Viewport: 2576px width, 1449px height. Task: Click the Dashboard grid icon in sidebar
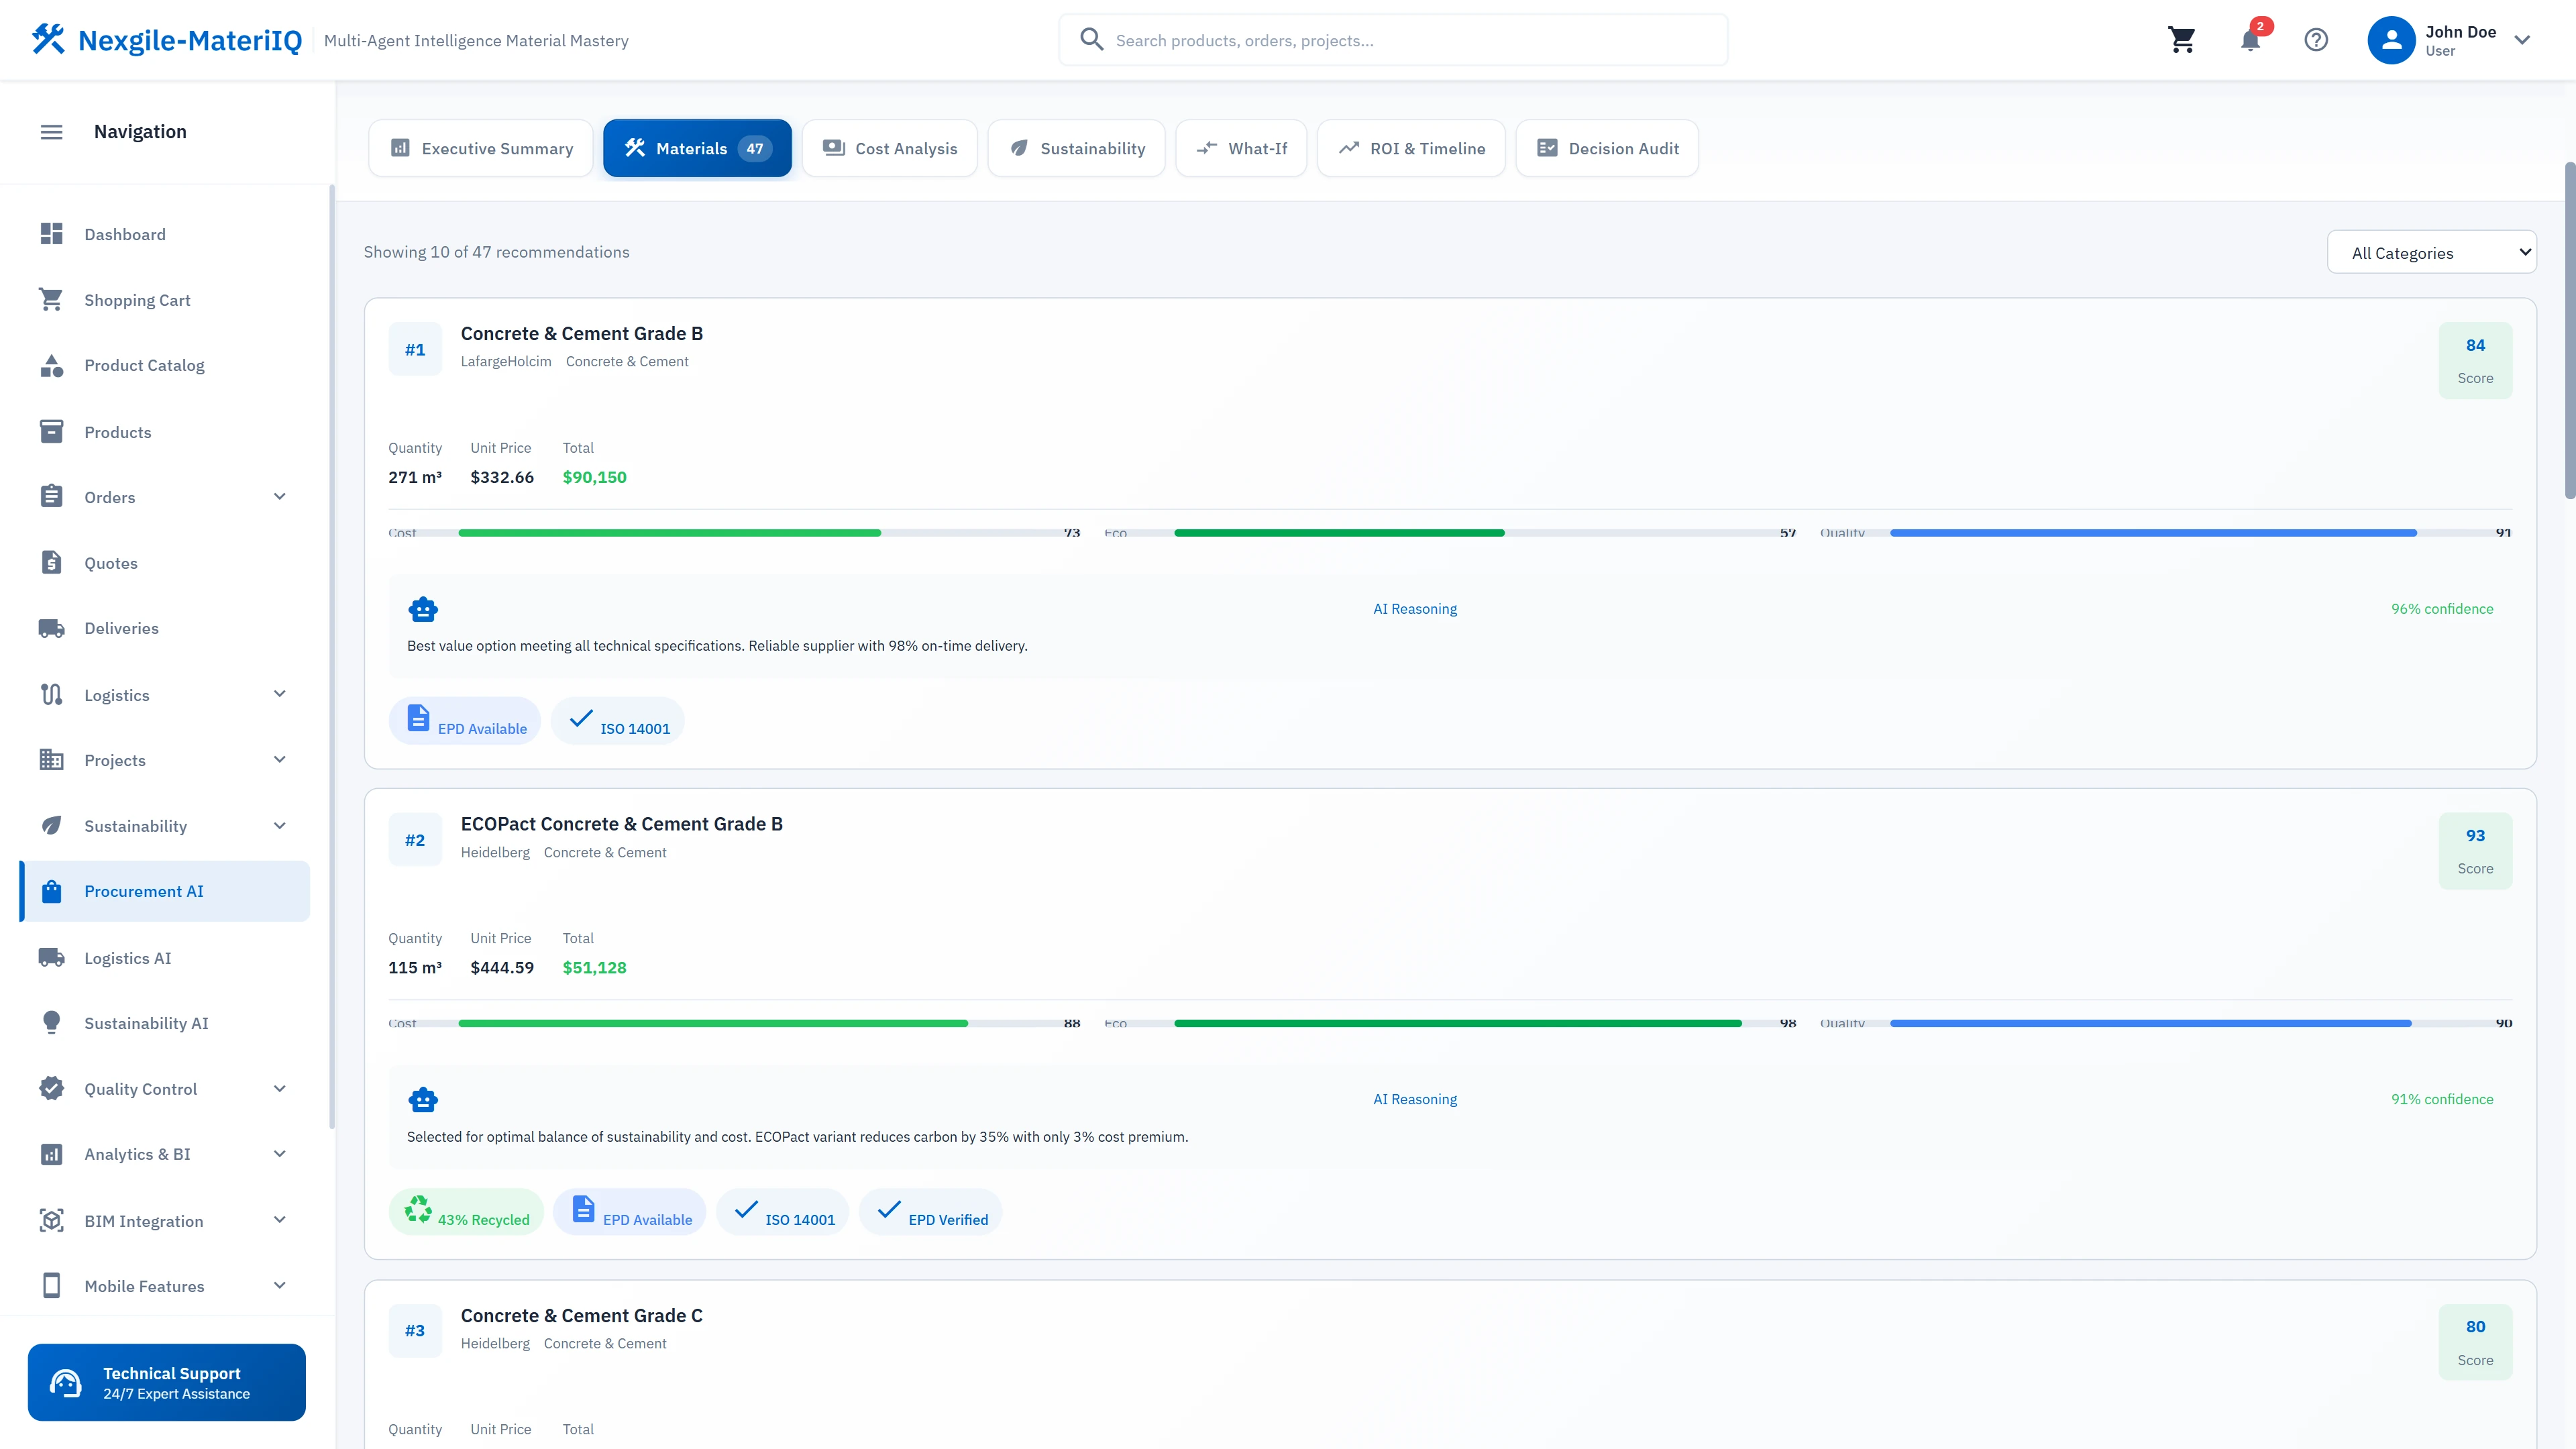coord(51,234)
